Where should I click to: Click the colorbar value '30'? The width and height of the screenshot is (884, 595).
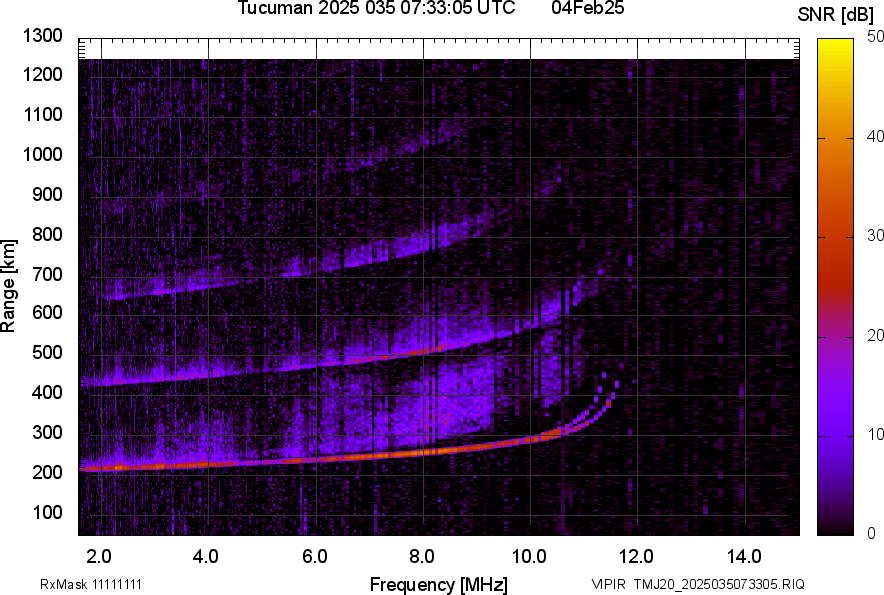[x=876, y=236]
